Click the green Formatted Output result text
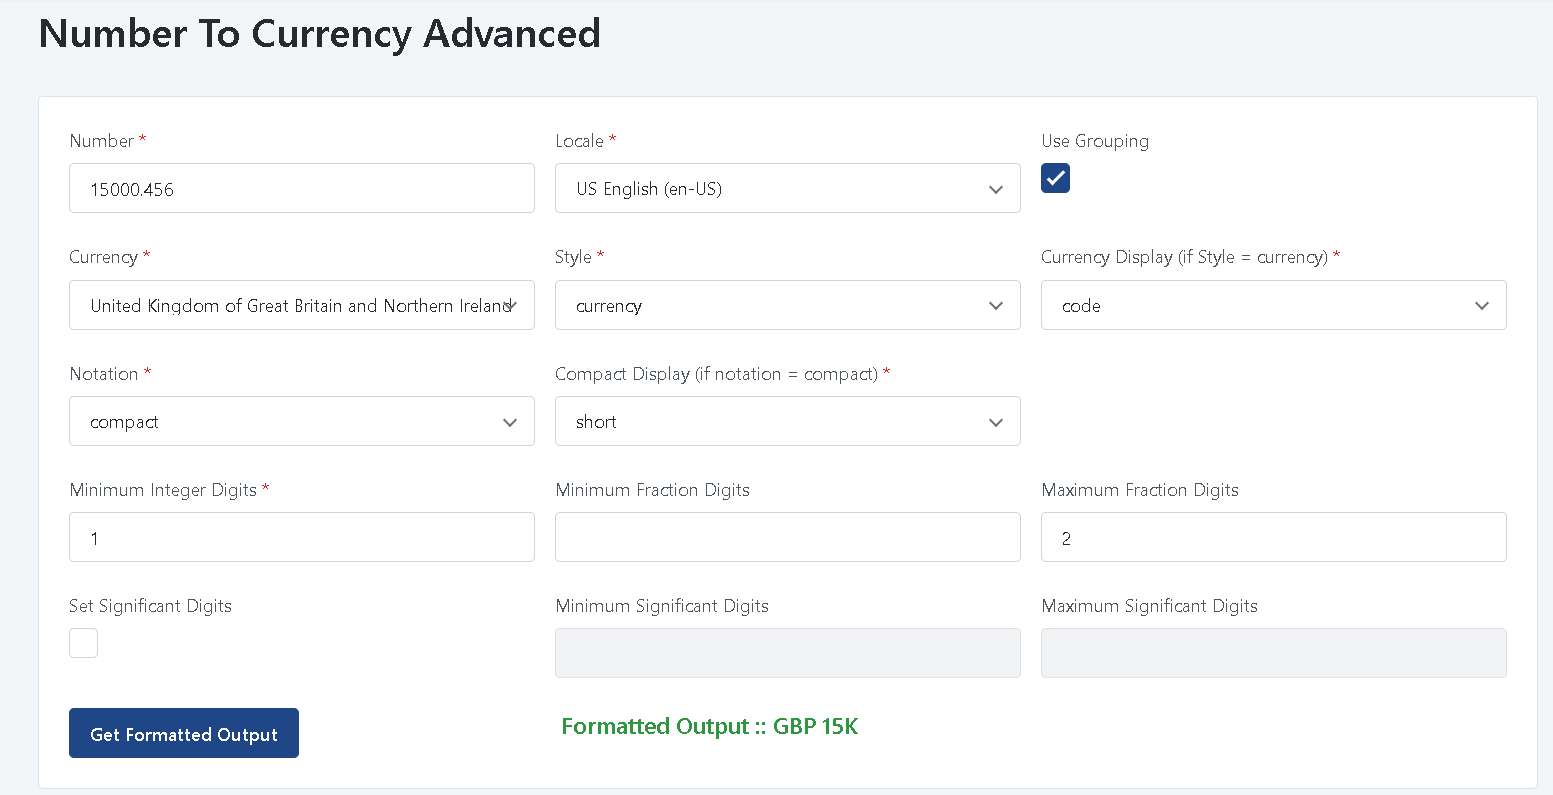Image resolution: width=1553 pixels, height=795 pixels. 709,726
